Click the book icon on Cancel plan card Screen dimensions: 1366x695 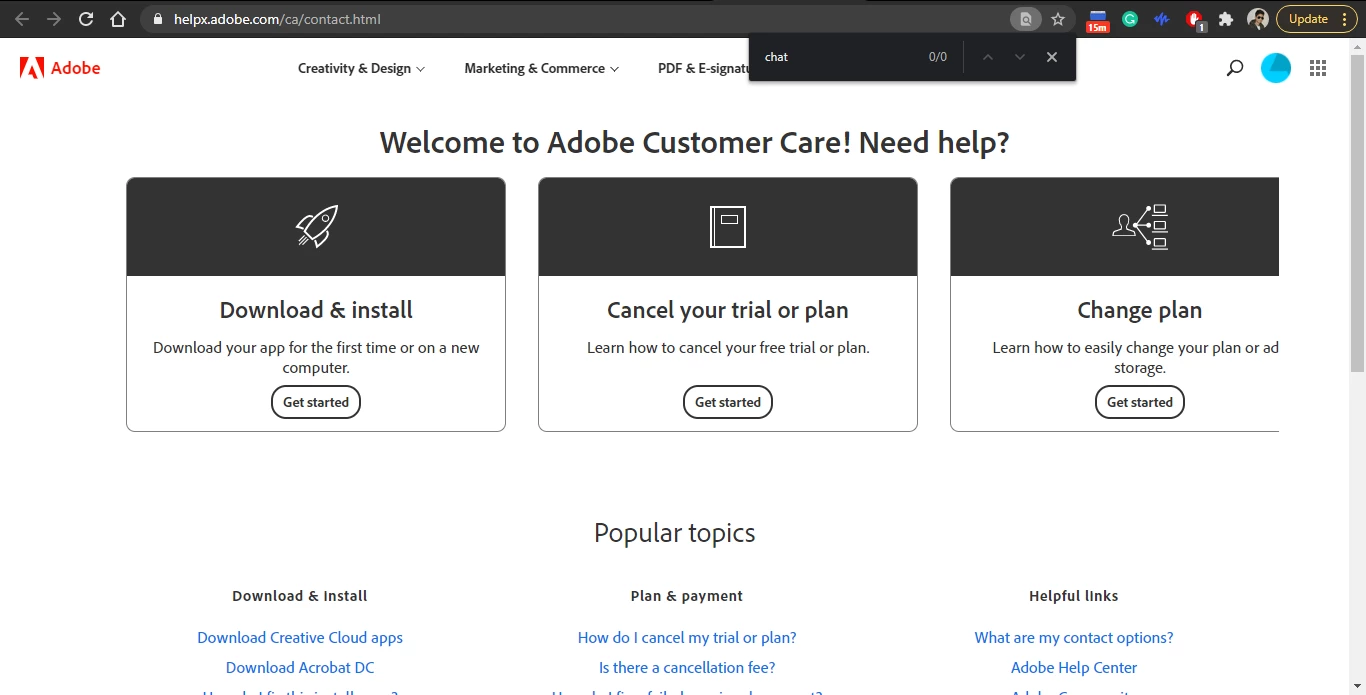(728, 226)
